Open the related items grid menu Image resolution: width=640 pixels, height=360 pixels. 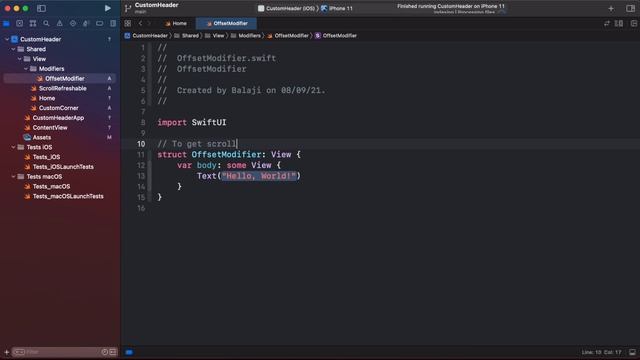[128, 24]
